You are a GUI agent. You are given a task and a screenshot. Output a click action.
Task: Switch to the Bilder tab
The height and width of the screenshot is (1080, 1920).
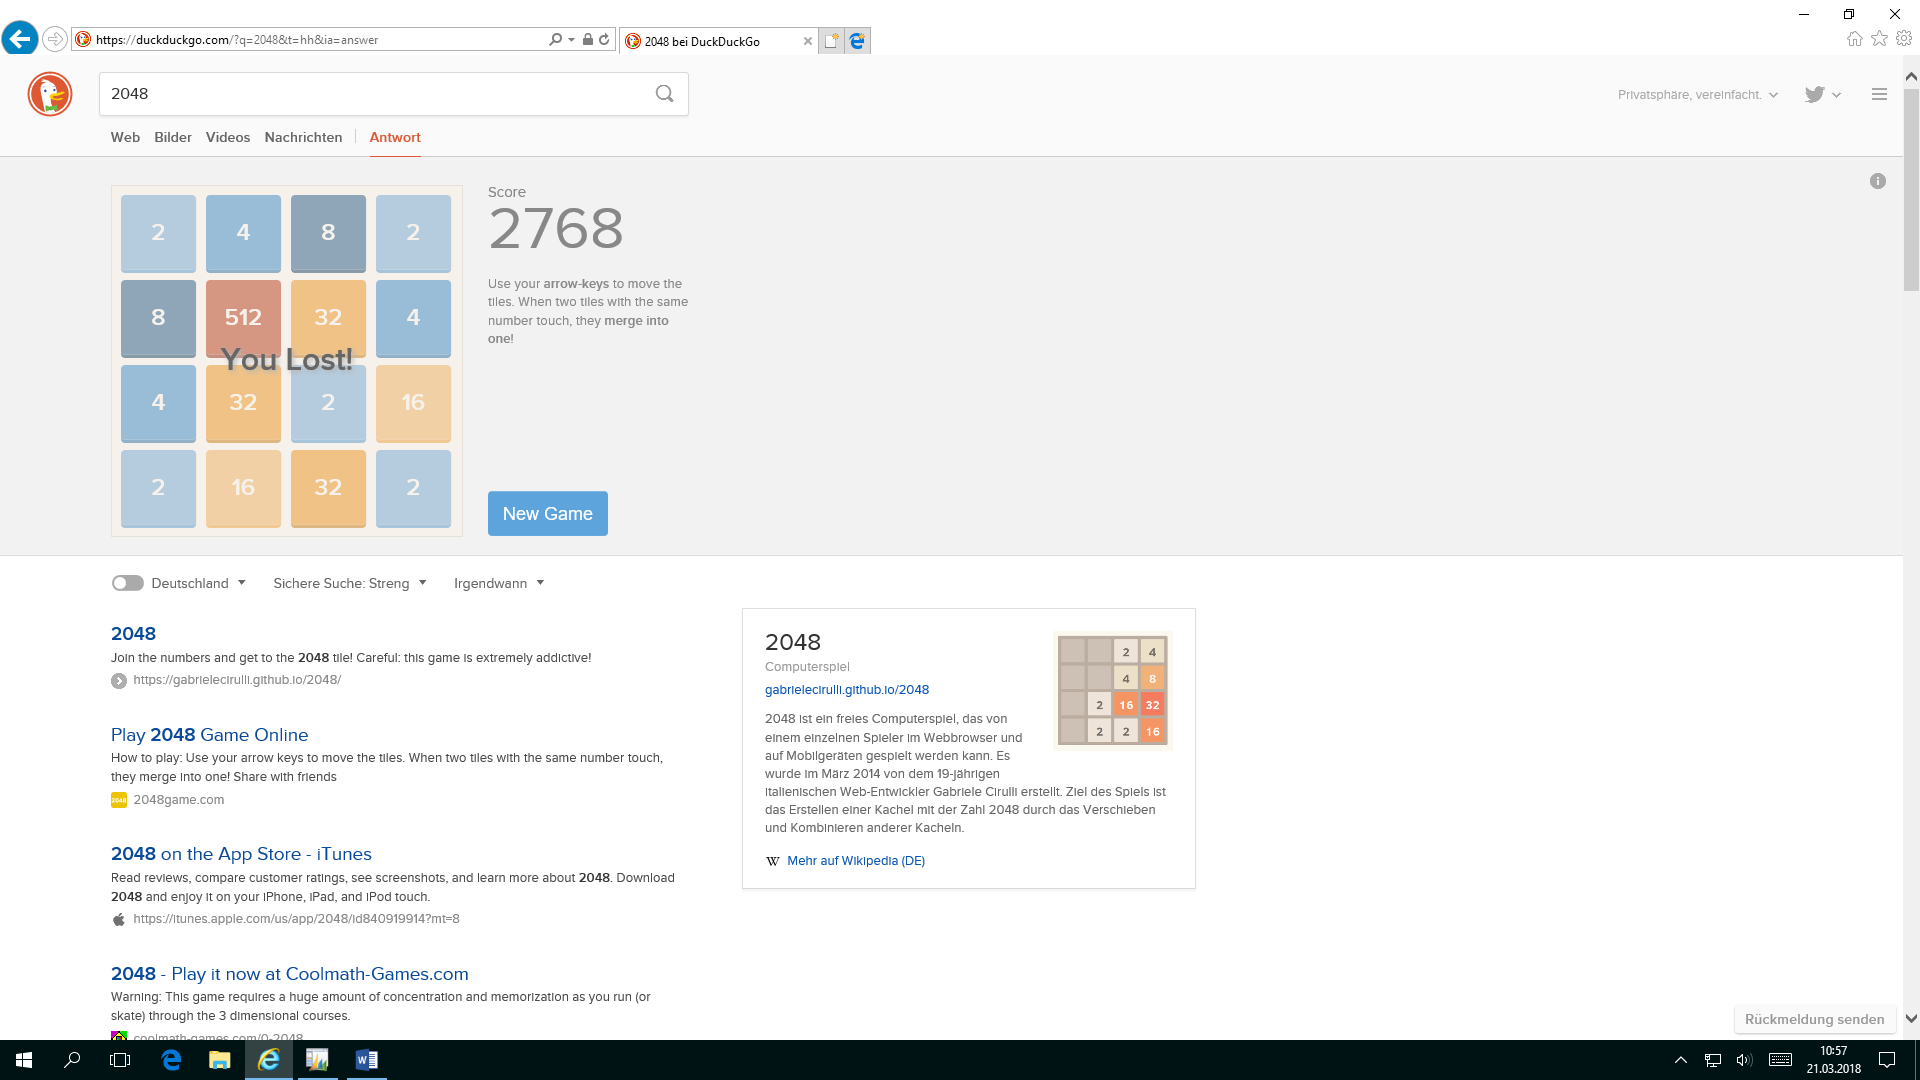pos(172,137)
